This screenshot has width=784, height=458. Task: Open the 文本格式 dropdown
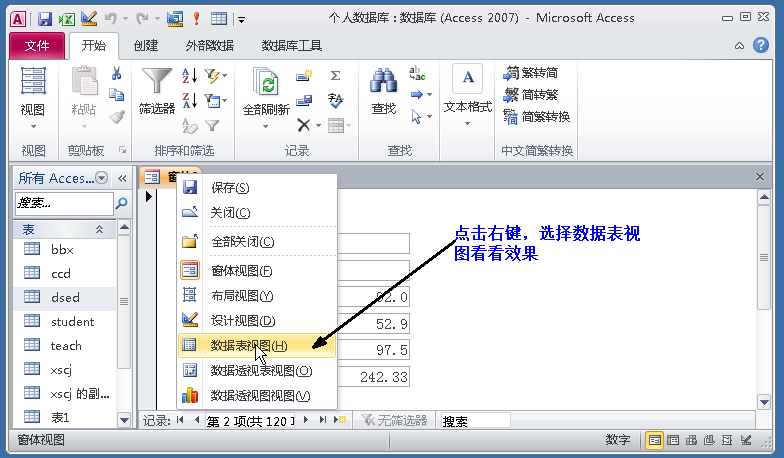[468, 95]
